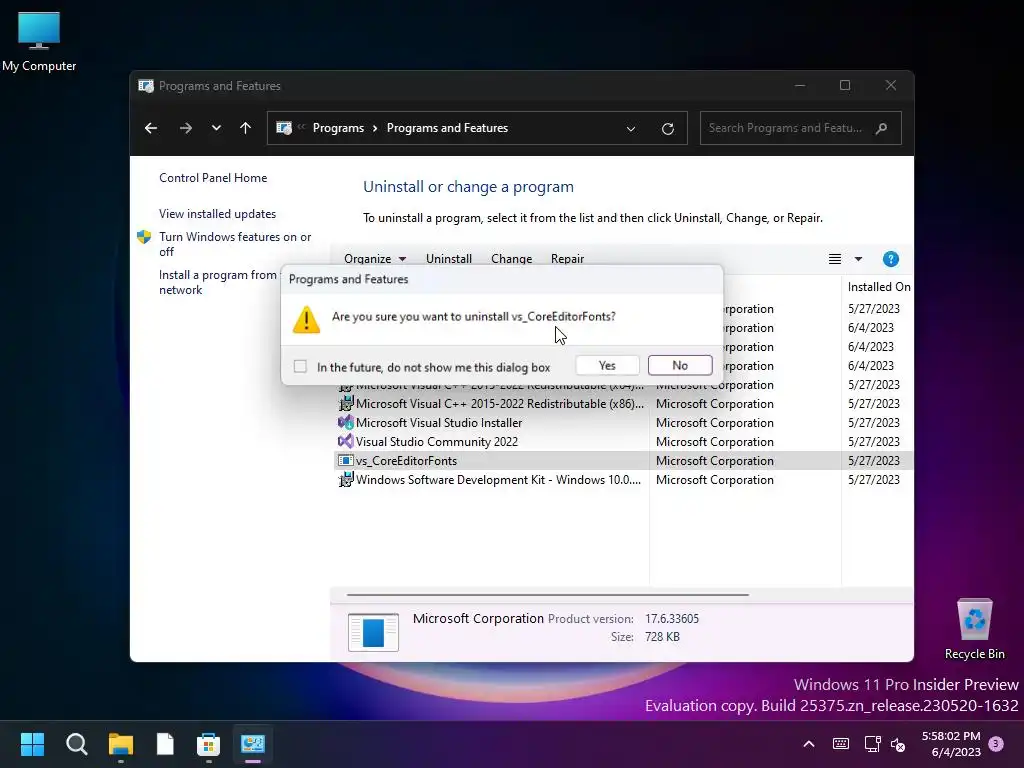
Task: Confirm uninstall by clicking Yes
Action: point(607,366)
